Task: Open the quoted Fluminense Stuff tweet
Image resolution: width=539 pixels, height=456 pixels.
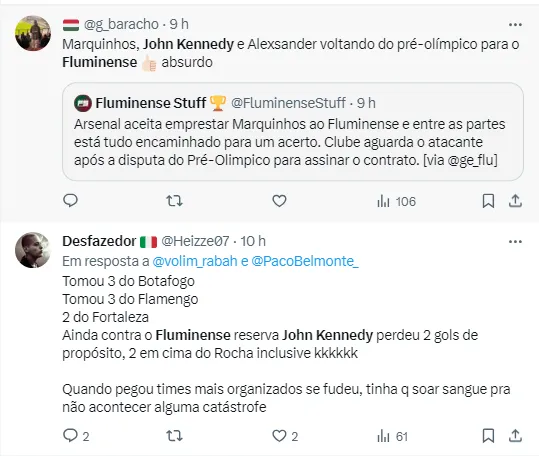Action: (293, 132)
